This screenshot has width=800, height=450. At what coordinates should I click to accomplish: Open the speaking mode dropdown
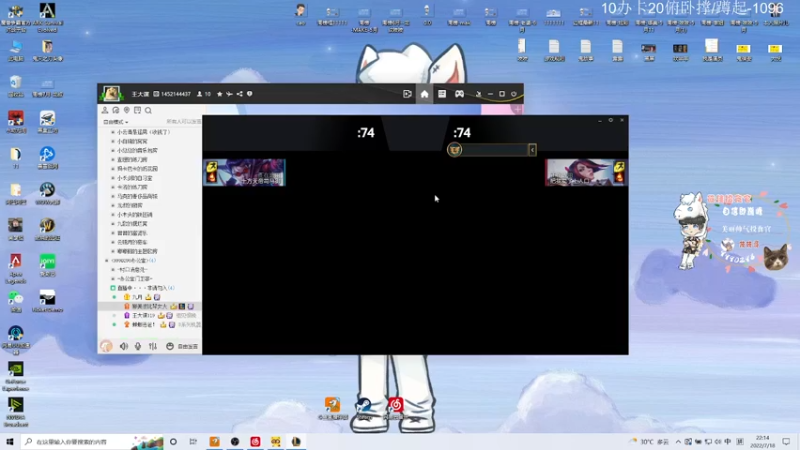coord(116,122)
